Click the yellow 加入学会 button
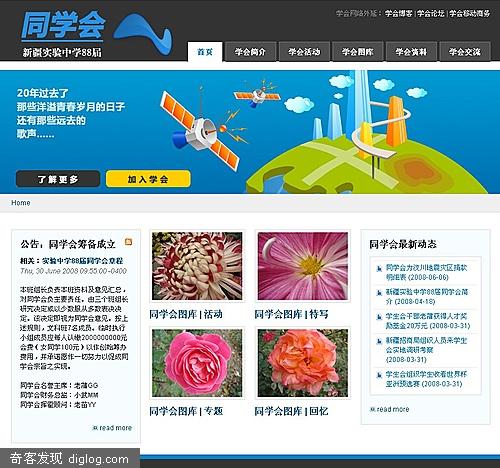Screen dimensions: 500x468 coord(148,179)
